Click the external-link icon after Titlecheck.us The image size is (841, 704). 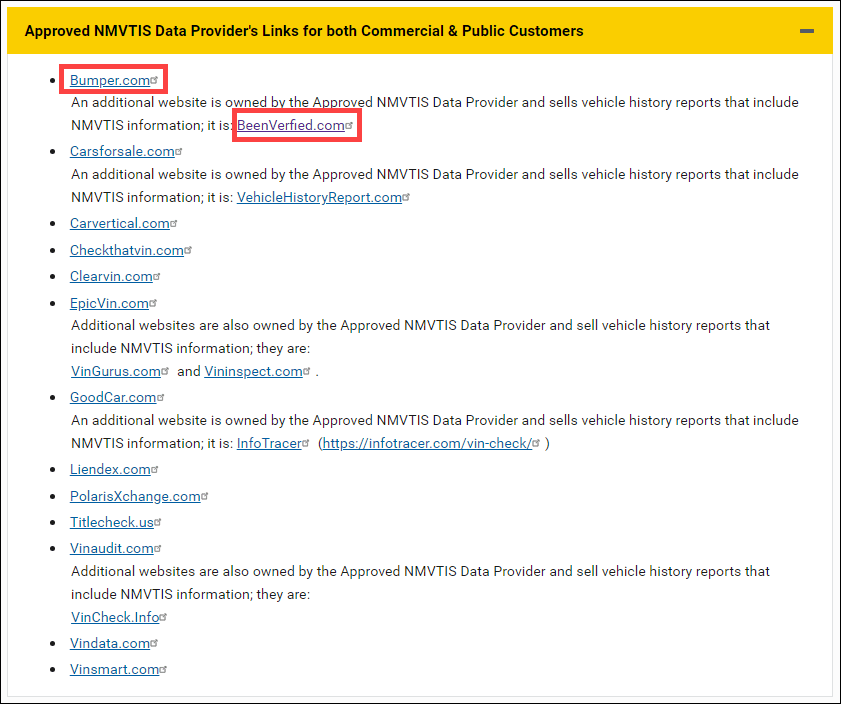click(158, 522)
